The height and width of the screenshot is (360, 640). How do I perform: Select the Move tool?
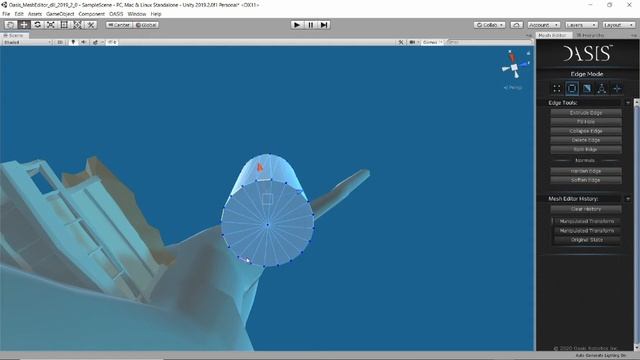24,25
